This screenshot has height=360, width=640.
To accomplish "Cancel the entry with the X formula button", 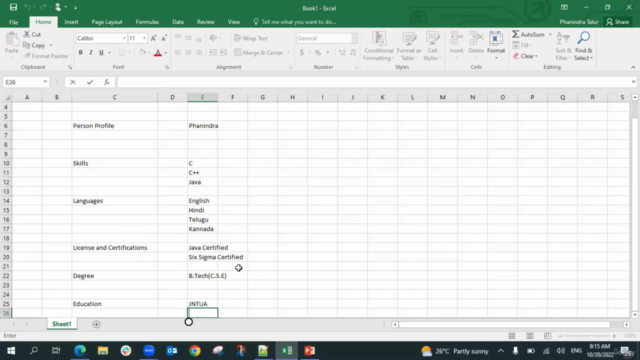I will point(73,82).
